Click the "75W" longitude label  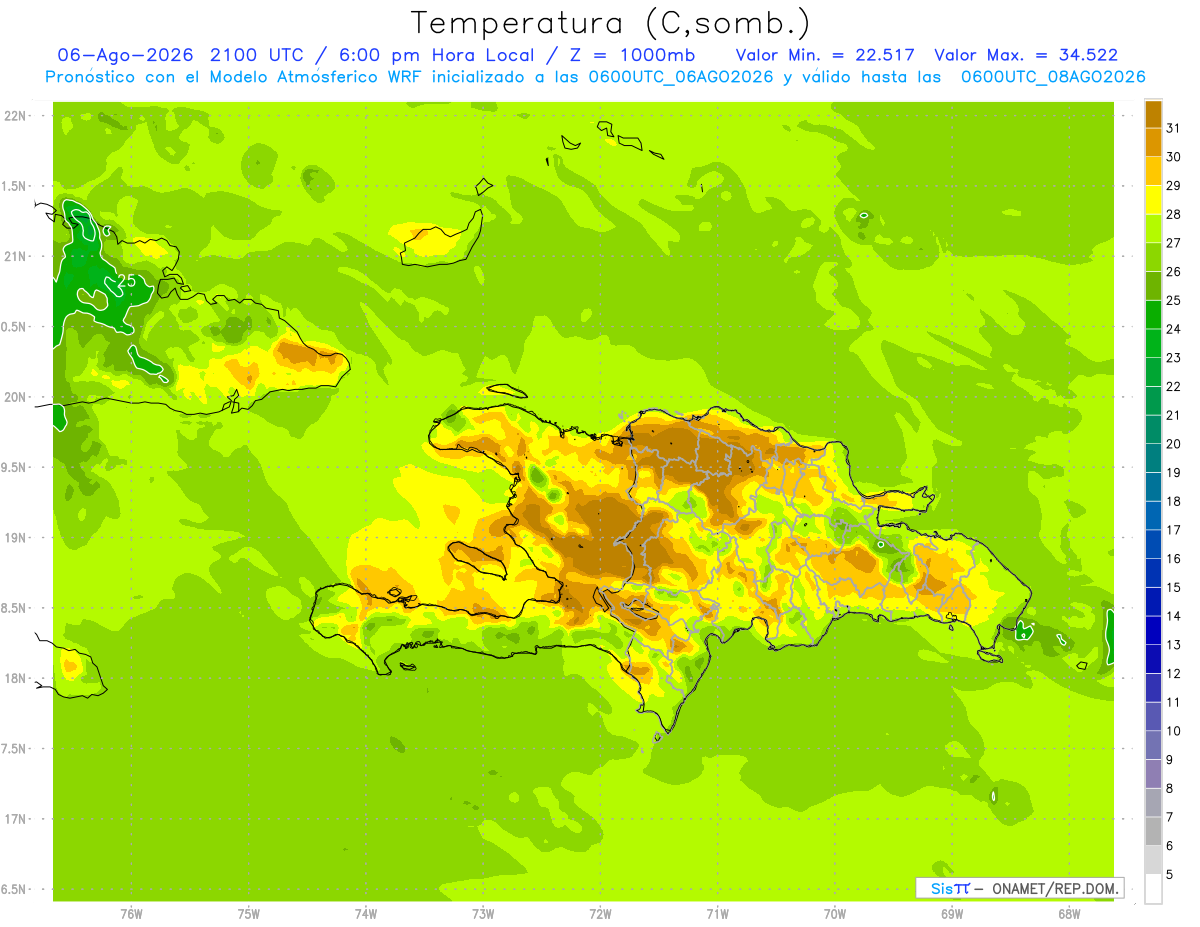pyautogui.click(x=249, y=913)
